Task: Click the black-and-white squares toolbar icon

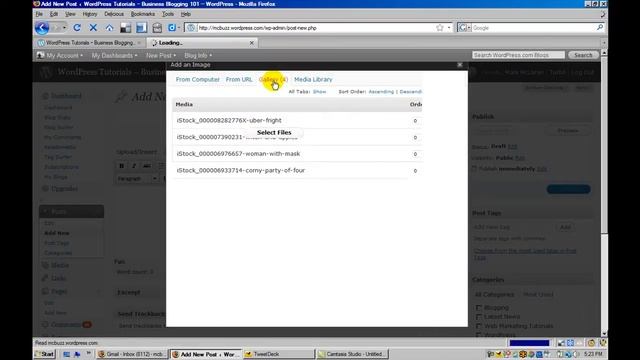Action: 126,28
